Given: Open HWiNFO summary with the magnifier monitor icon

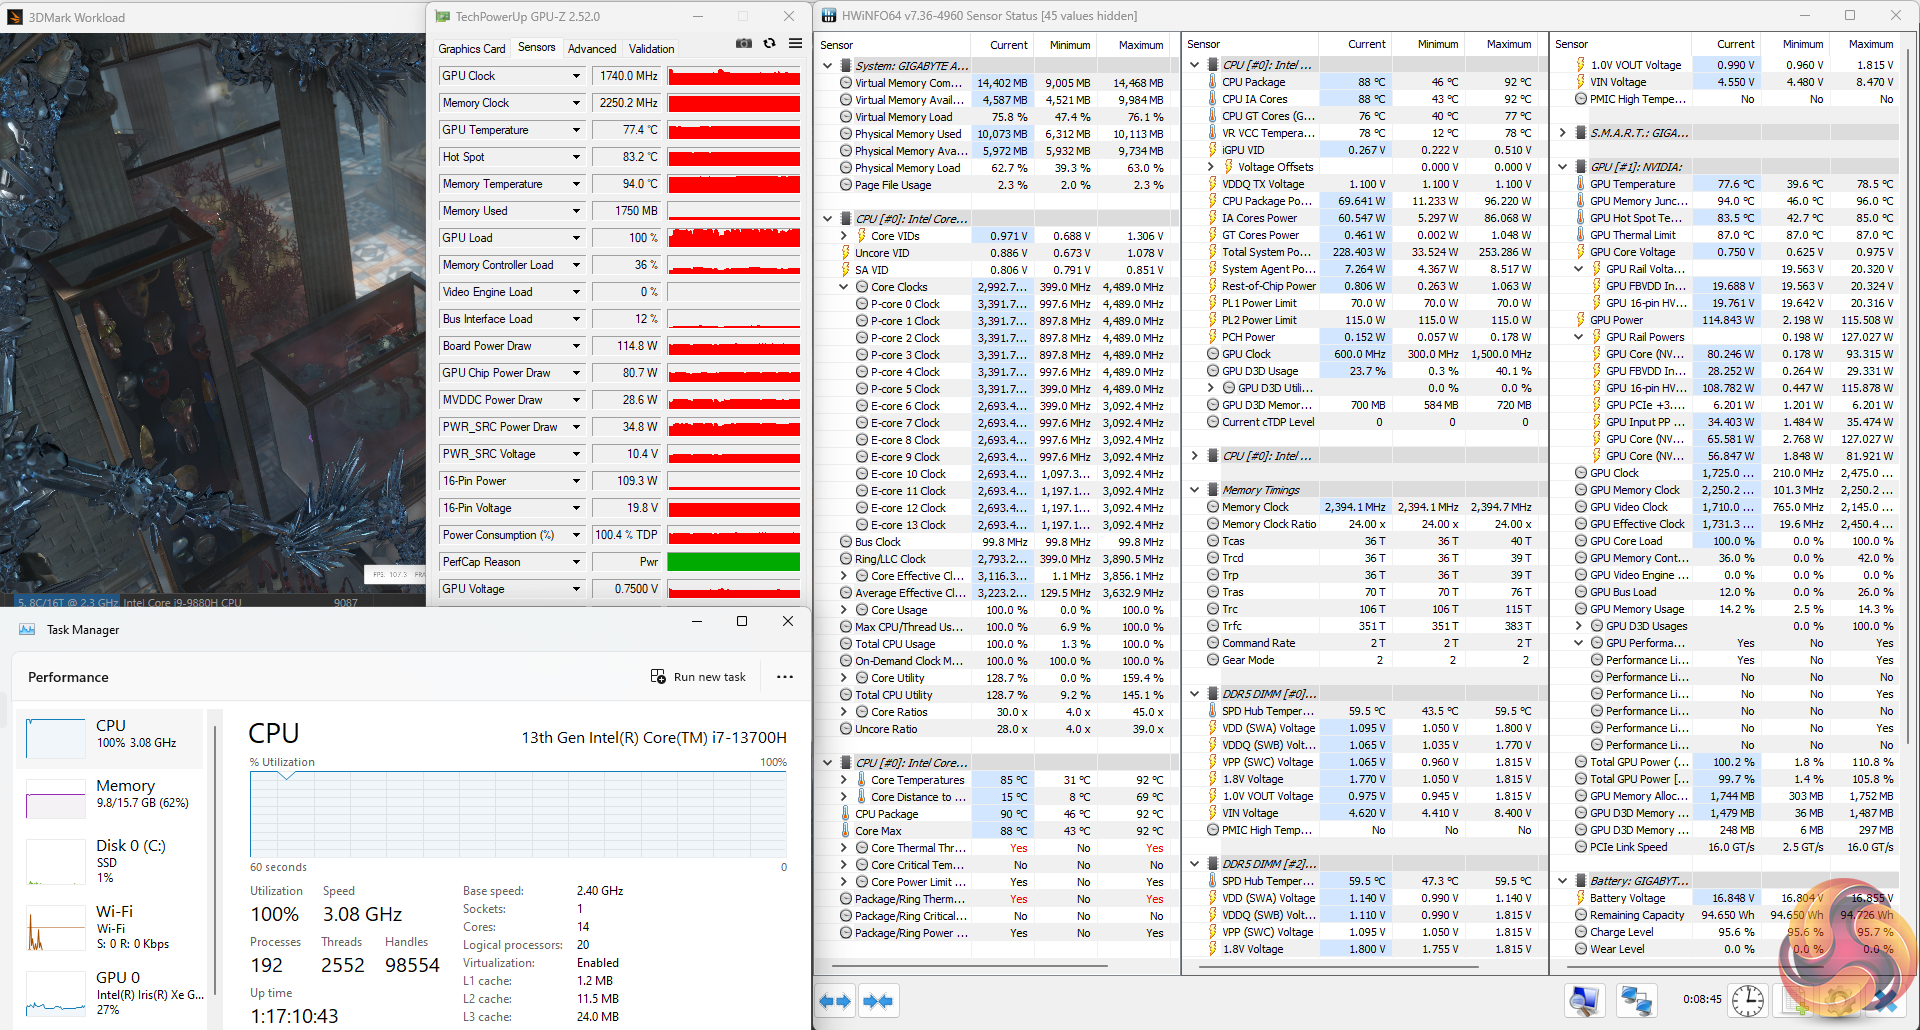Looking at the screenshot, I should (x=1586, y=1000).
